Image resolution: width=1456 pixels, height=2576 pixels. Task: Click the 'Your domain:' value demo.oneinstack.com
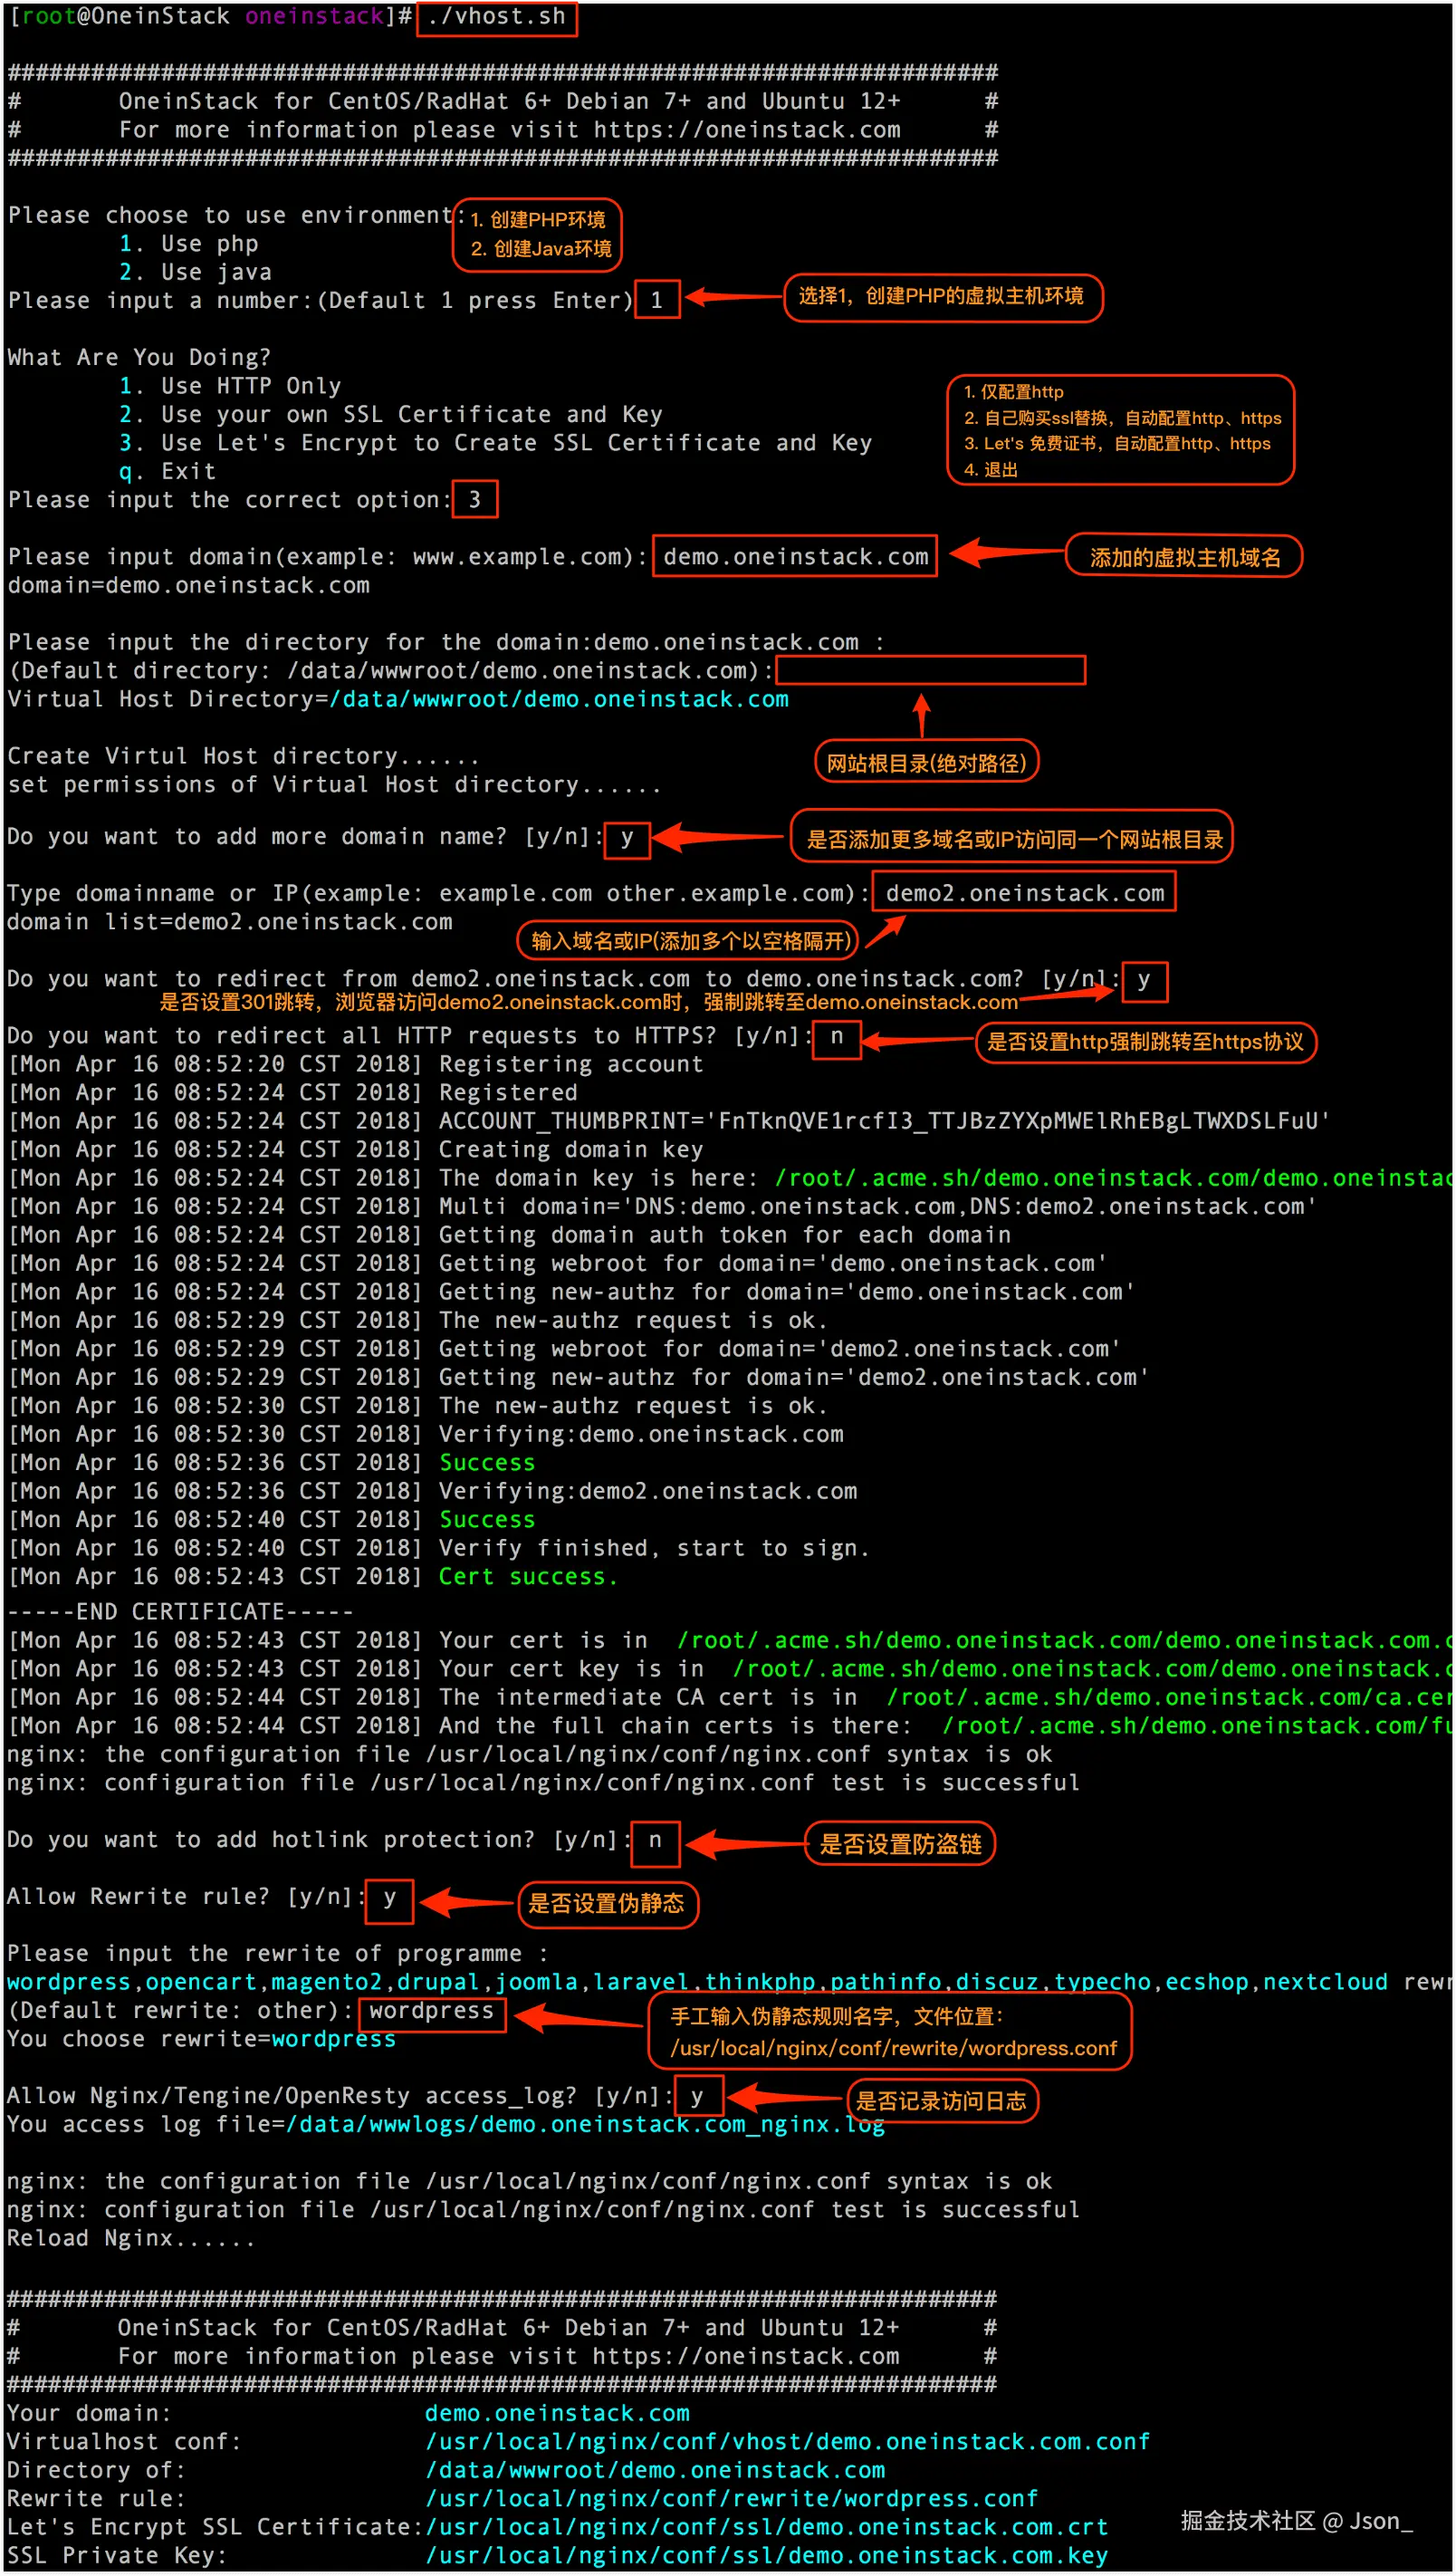point(557,2412)
